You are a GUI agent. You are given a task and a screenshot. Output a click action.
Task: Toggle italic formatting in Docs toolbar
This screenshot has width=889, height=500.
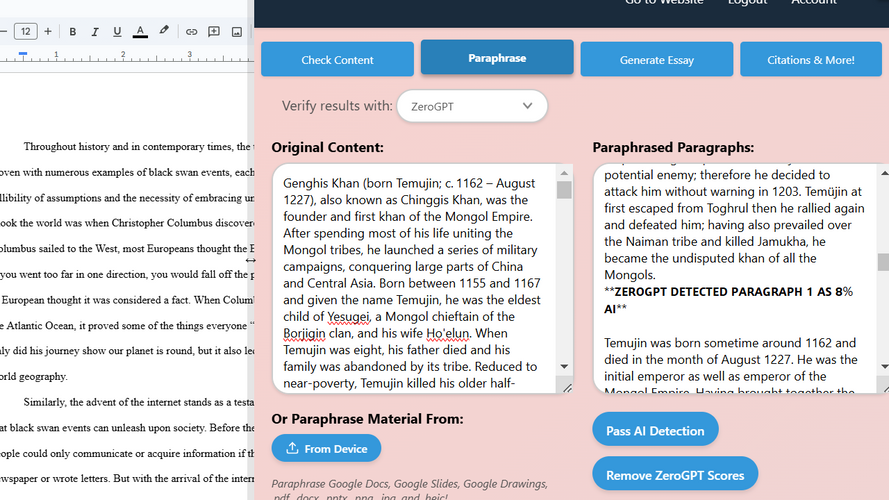[95, 32]
